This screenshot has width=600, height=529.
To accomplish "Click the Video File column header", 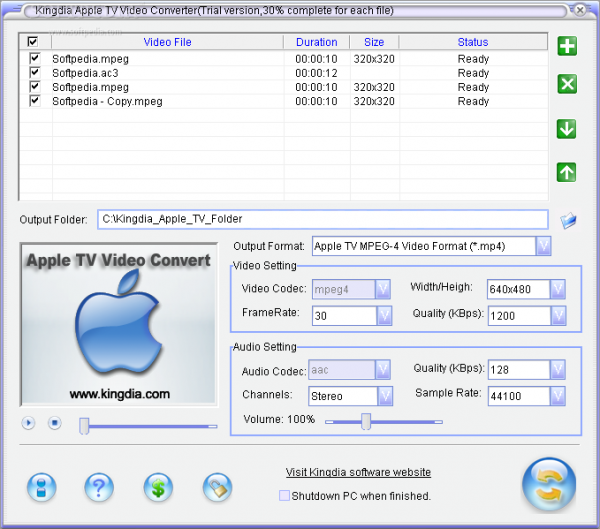I will pos(167,42).
